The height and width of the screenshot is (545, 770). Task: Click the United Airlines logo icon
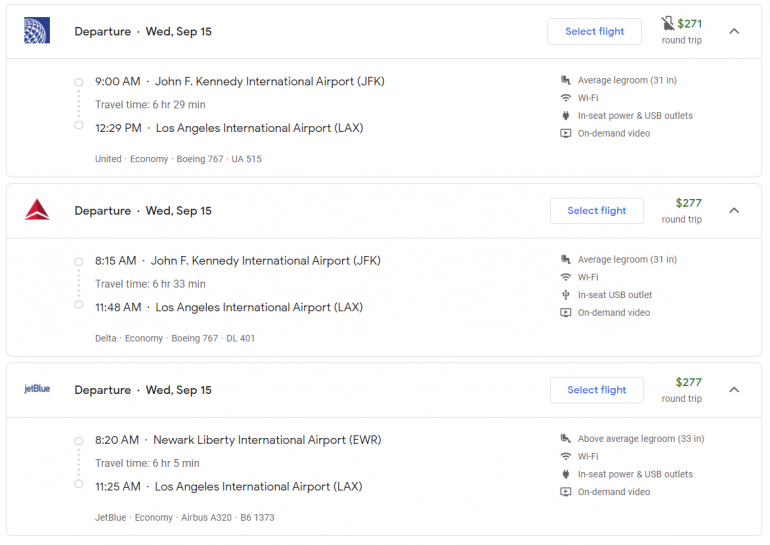(37, 31)
